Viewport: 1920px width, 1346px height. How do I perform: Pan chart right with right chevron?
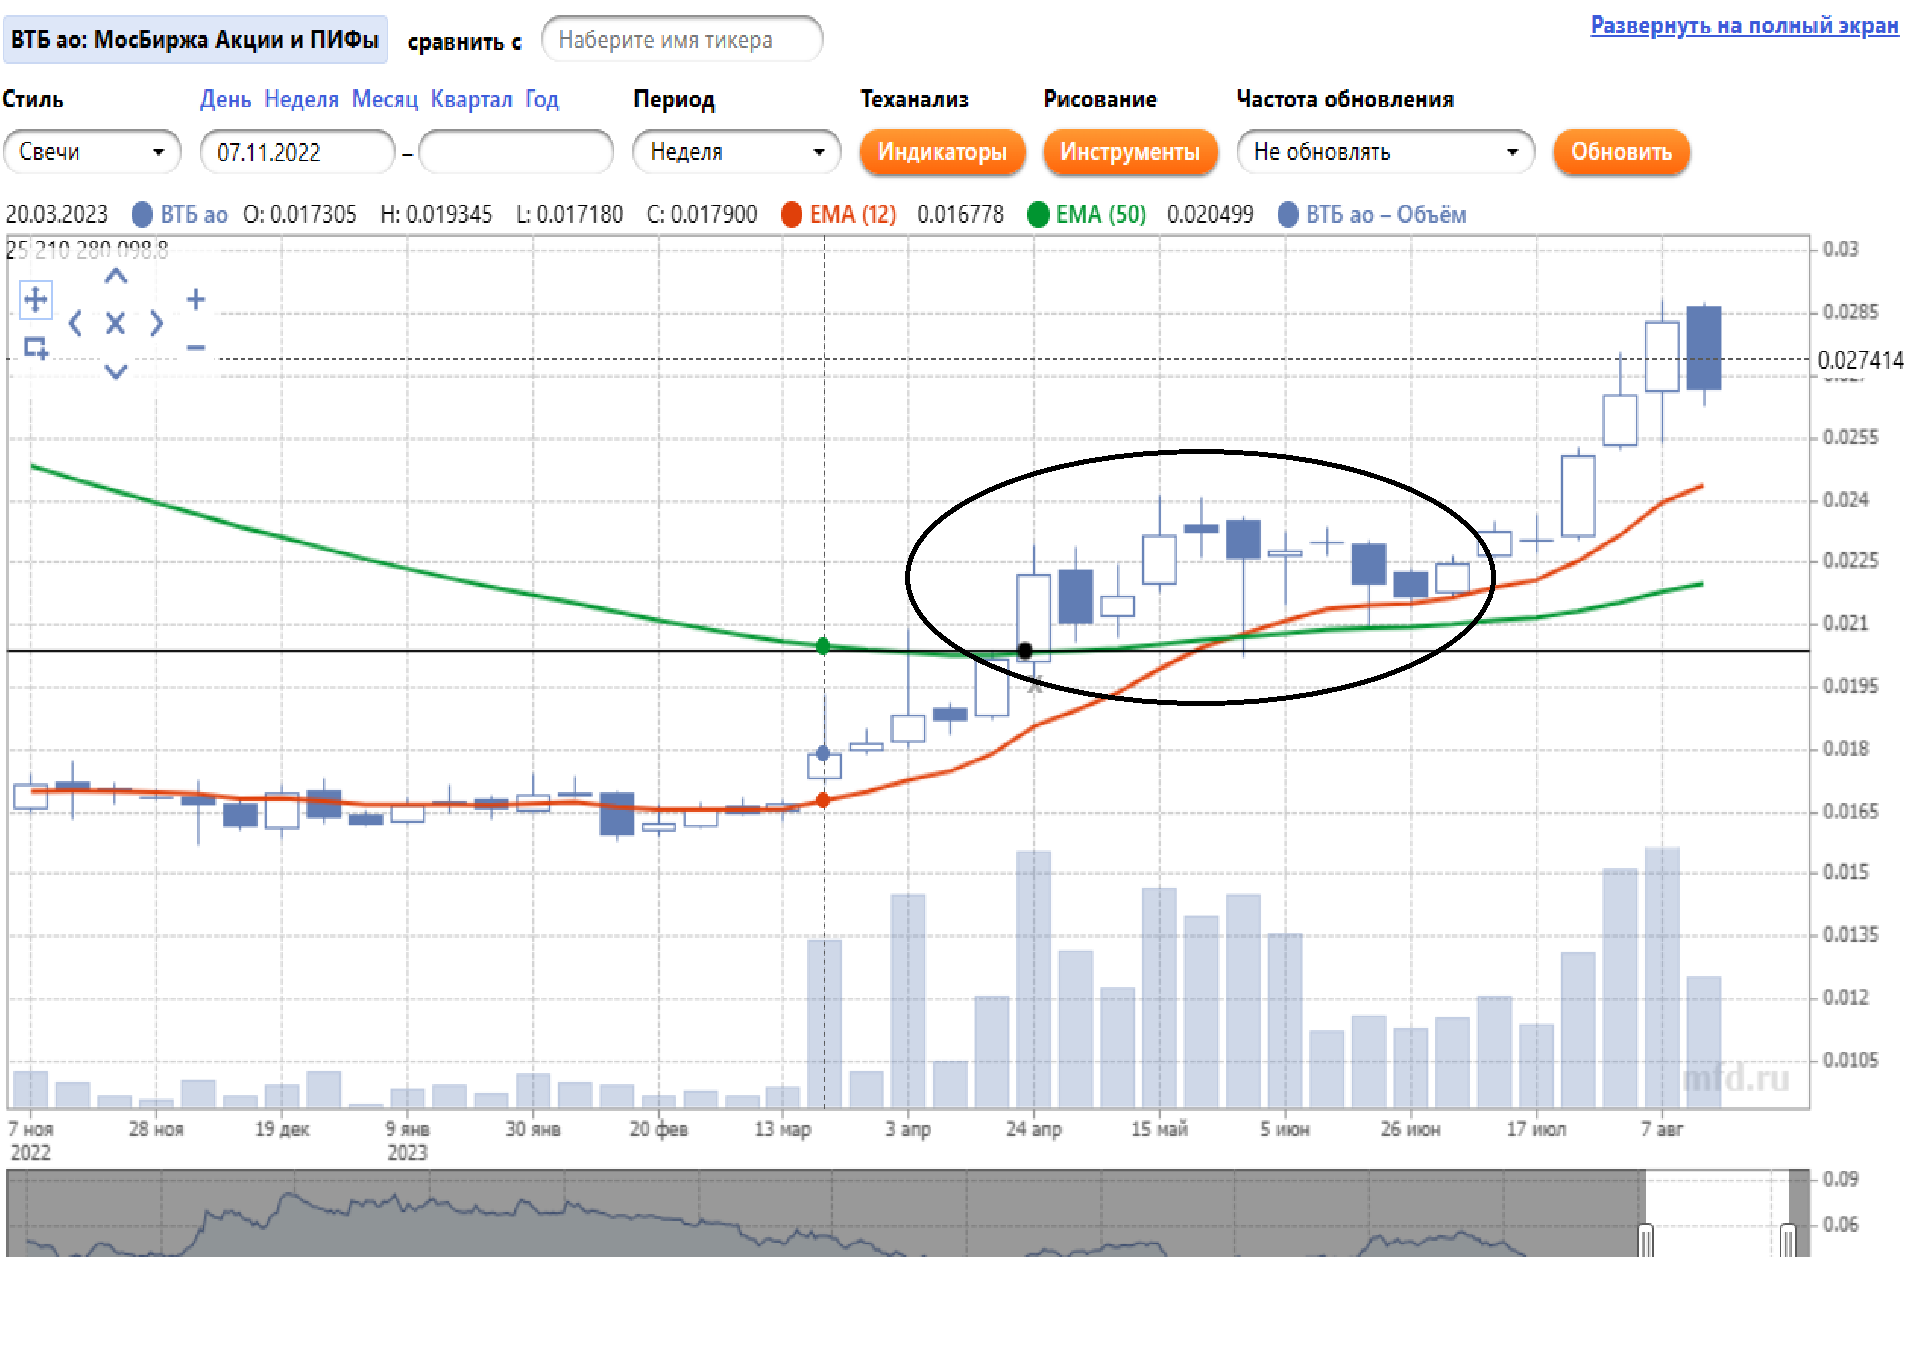point(156,323)
